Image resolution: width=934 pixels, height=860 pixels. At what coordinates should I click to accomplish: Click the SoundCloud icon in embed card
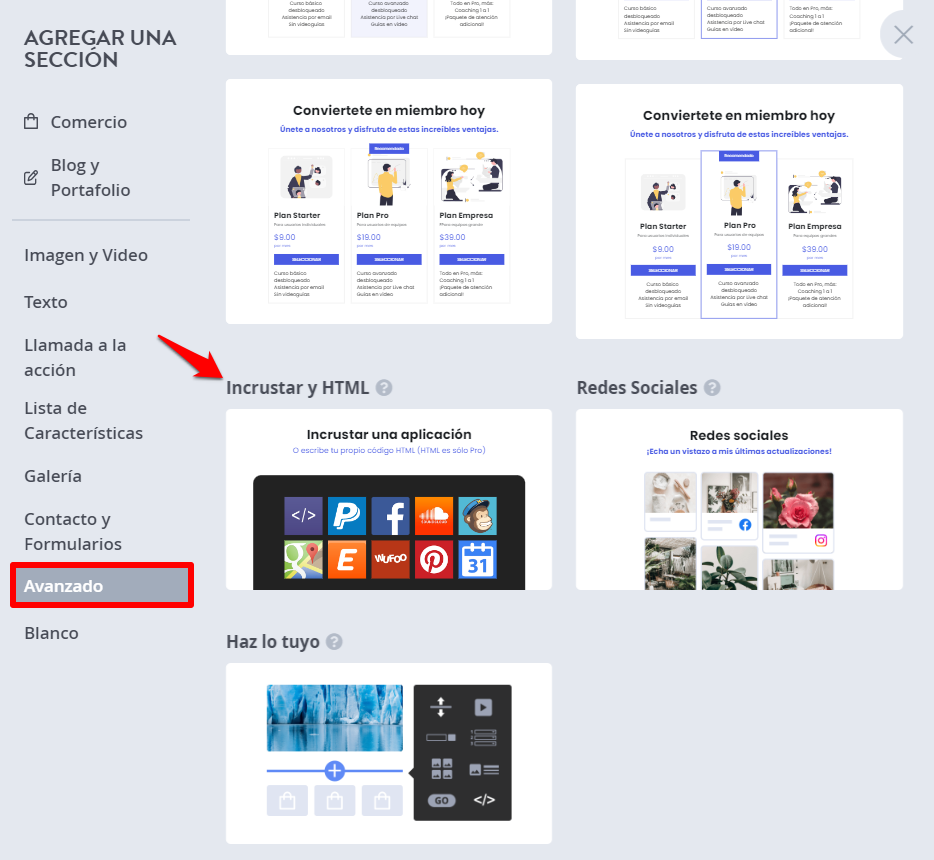[434, 516]
